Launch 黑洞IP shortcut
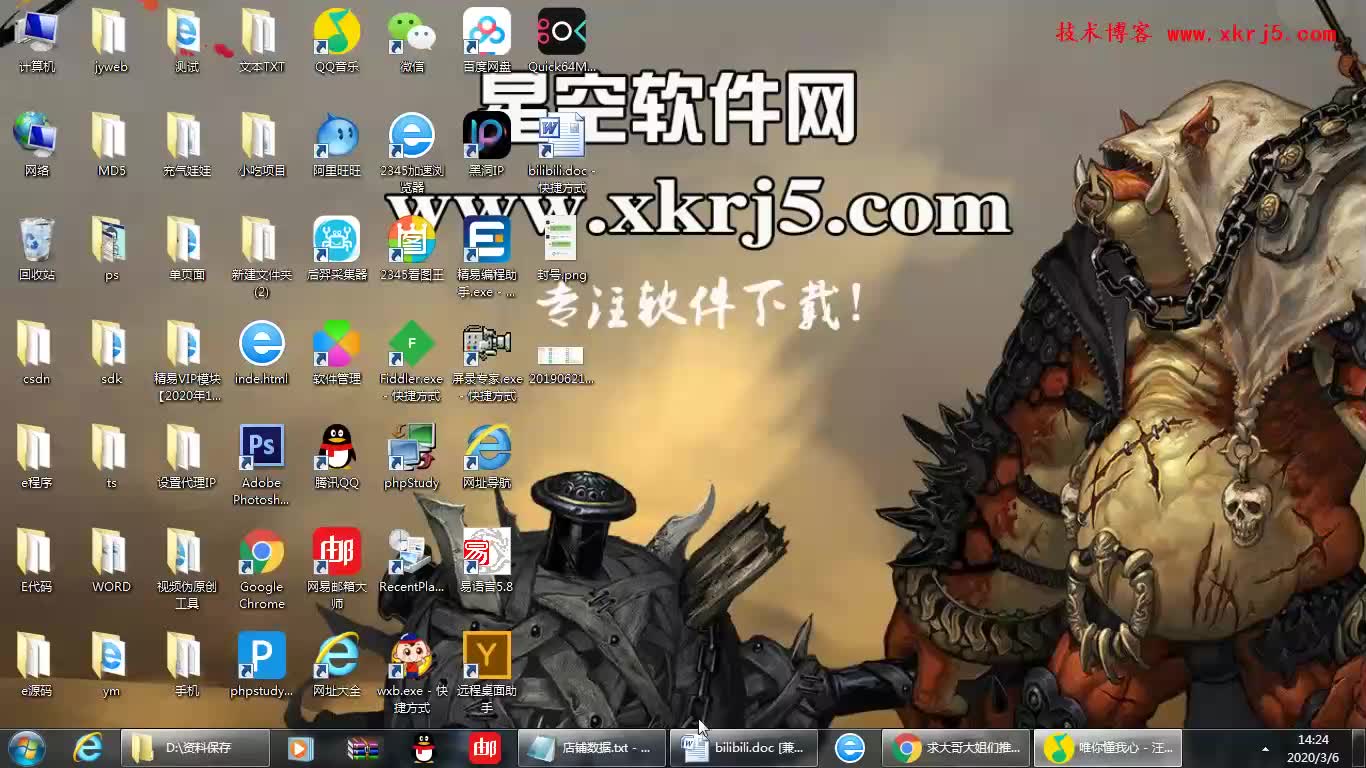1366x768 pixels. pyautogui.click(x=487, y=144)
